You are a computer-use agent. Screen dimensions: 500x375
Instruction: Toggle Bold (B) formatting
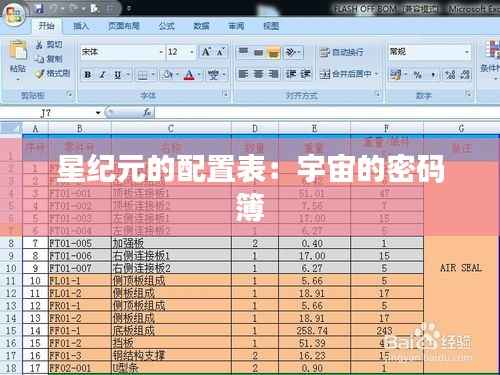pos(88,75)
